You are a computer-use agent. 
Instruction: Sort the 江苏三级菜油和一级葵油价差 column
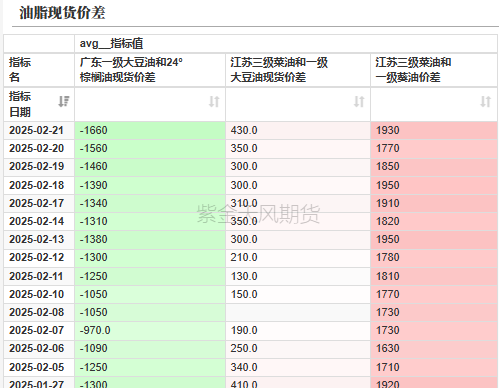(486, 101)
